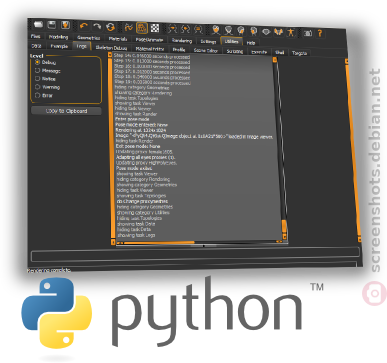The width and height of the screenshot is (387, 363).
Task: Open the Modelling tab
Action: click(x=58, y=37)
